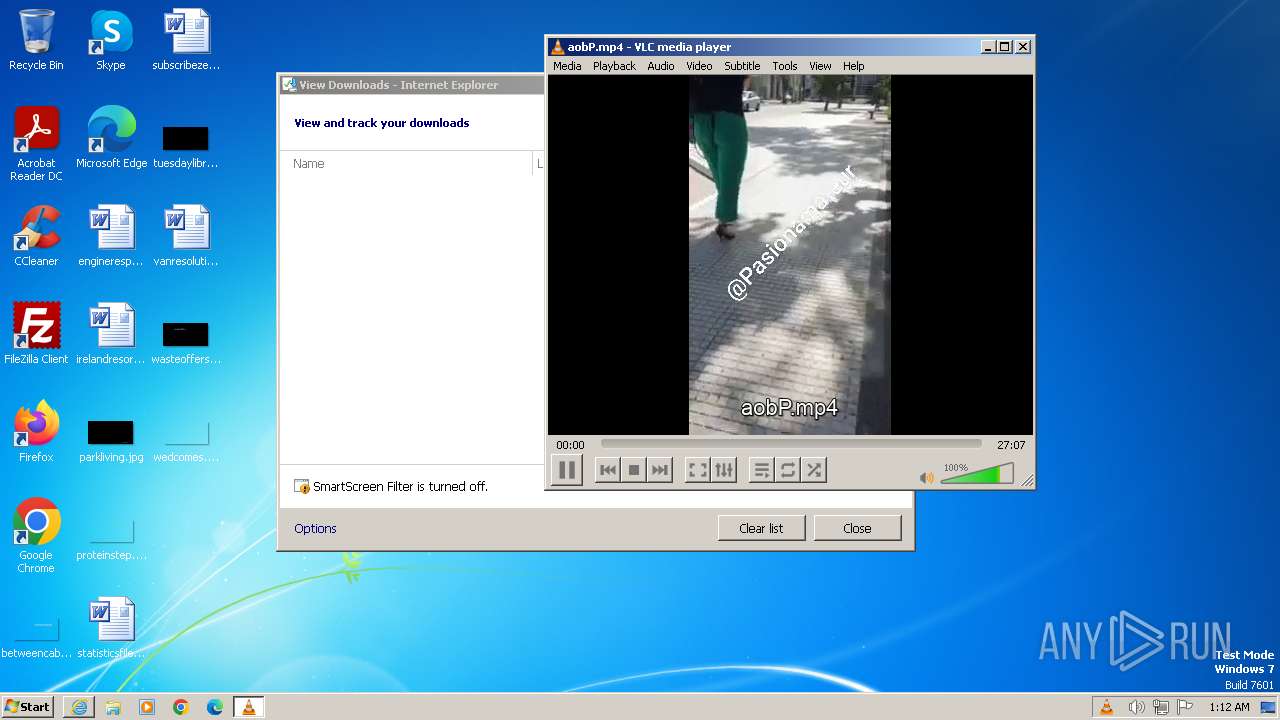Image resolution: width=1280 pixels, height=720 pixels.
Task: Open Internet Explorer from taskbar
Action: (x=79, y=707)
